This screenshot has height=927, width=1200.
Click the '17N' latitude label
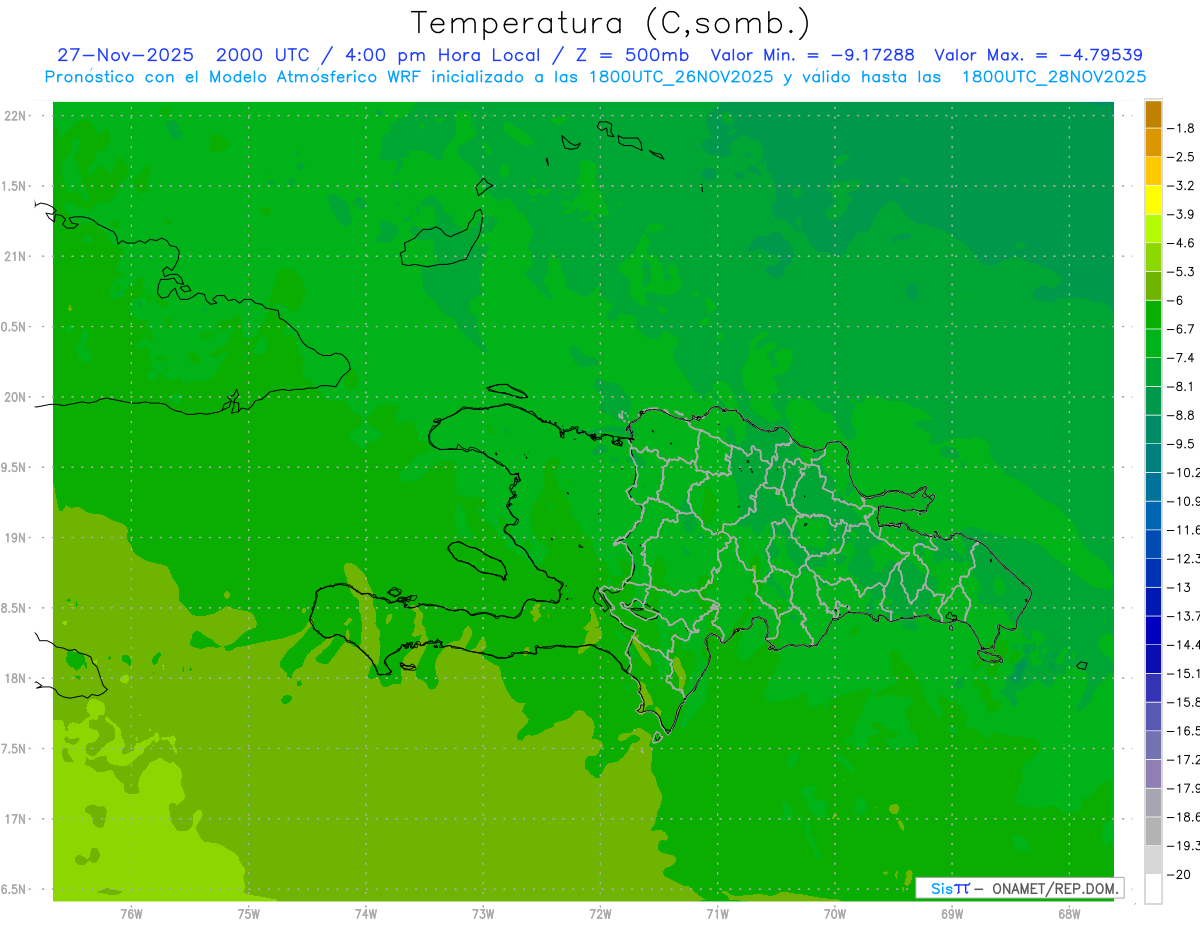(x=15, y=819)
